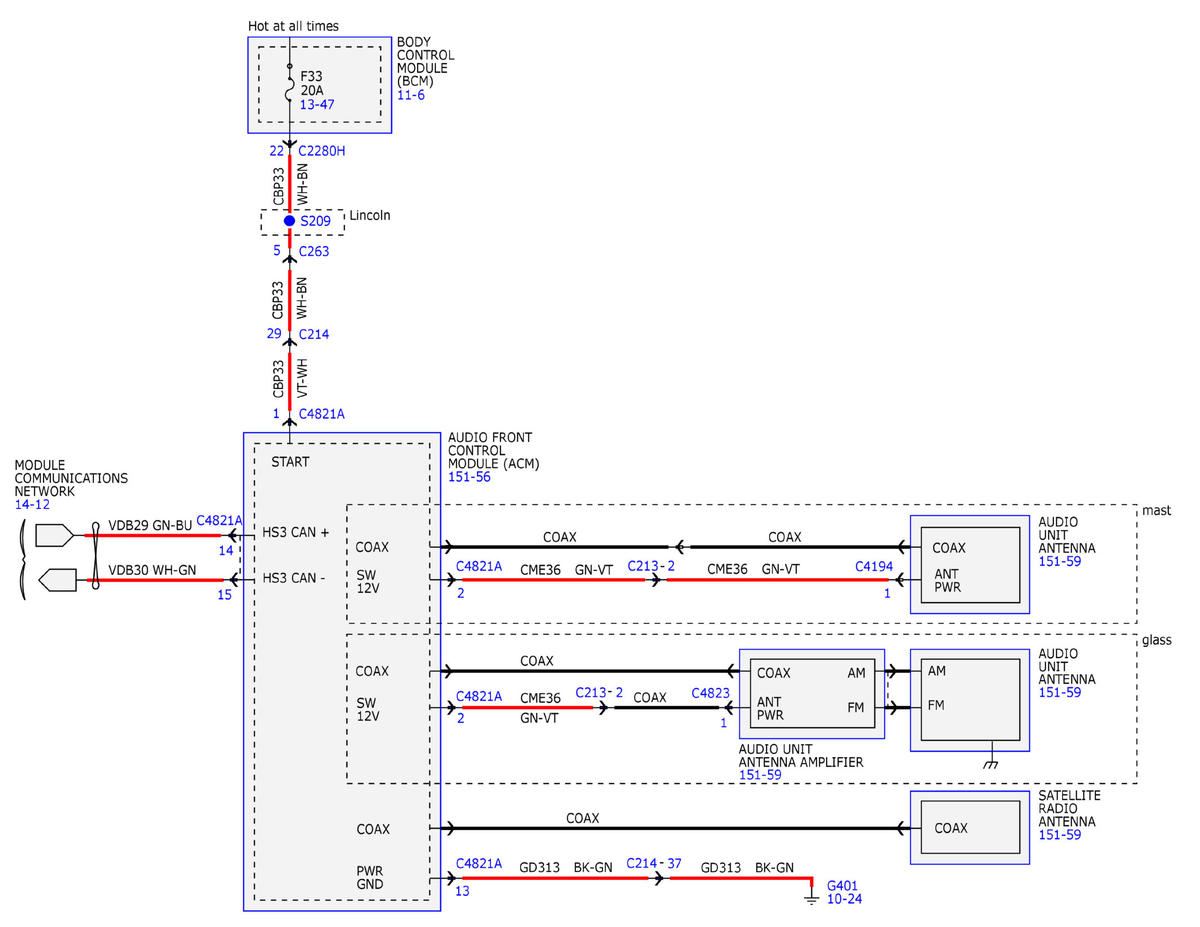1200x927 pixels.
Task: Open Module Communications Network 14-12 link
Action: [x=31, y=507]
